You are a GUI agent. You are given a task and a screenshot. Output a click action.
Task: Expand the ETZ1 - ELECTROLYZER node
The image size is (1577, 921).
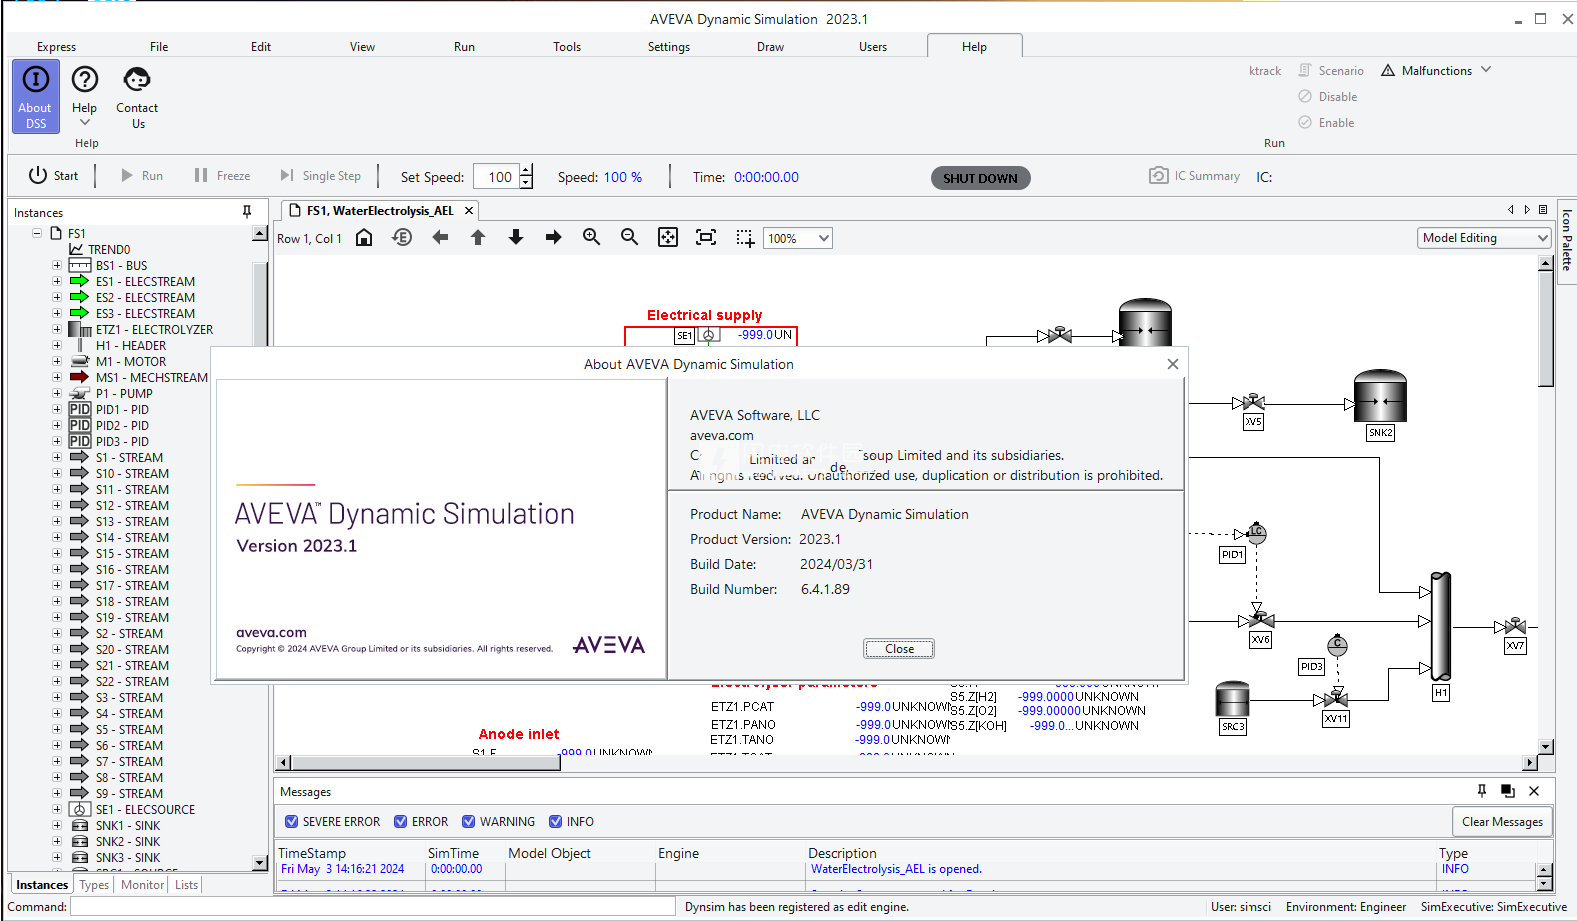[57, 329]
